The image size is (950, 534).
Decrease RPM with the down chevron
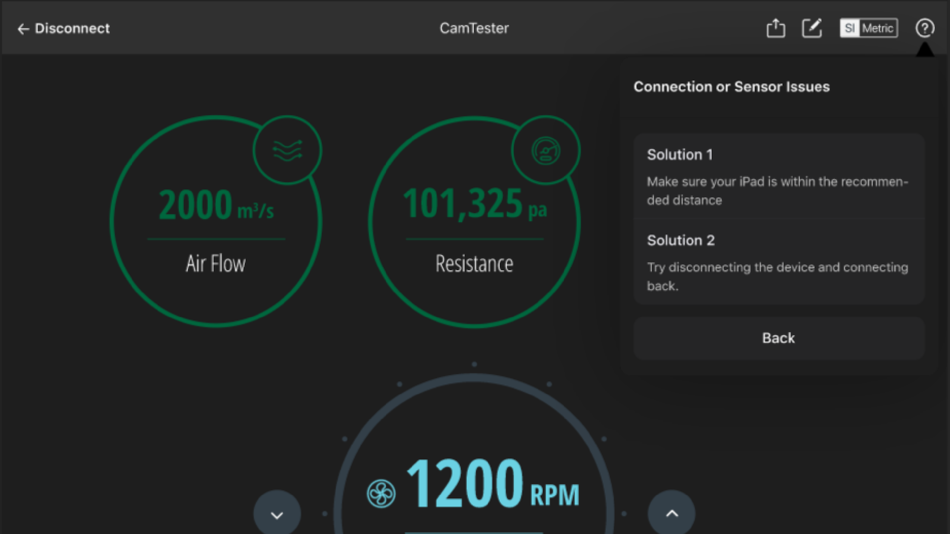[277, 514]
